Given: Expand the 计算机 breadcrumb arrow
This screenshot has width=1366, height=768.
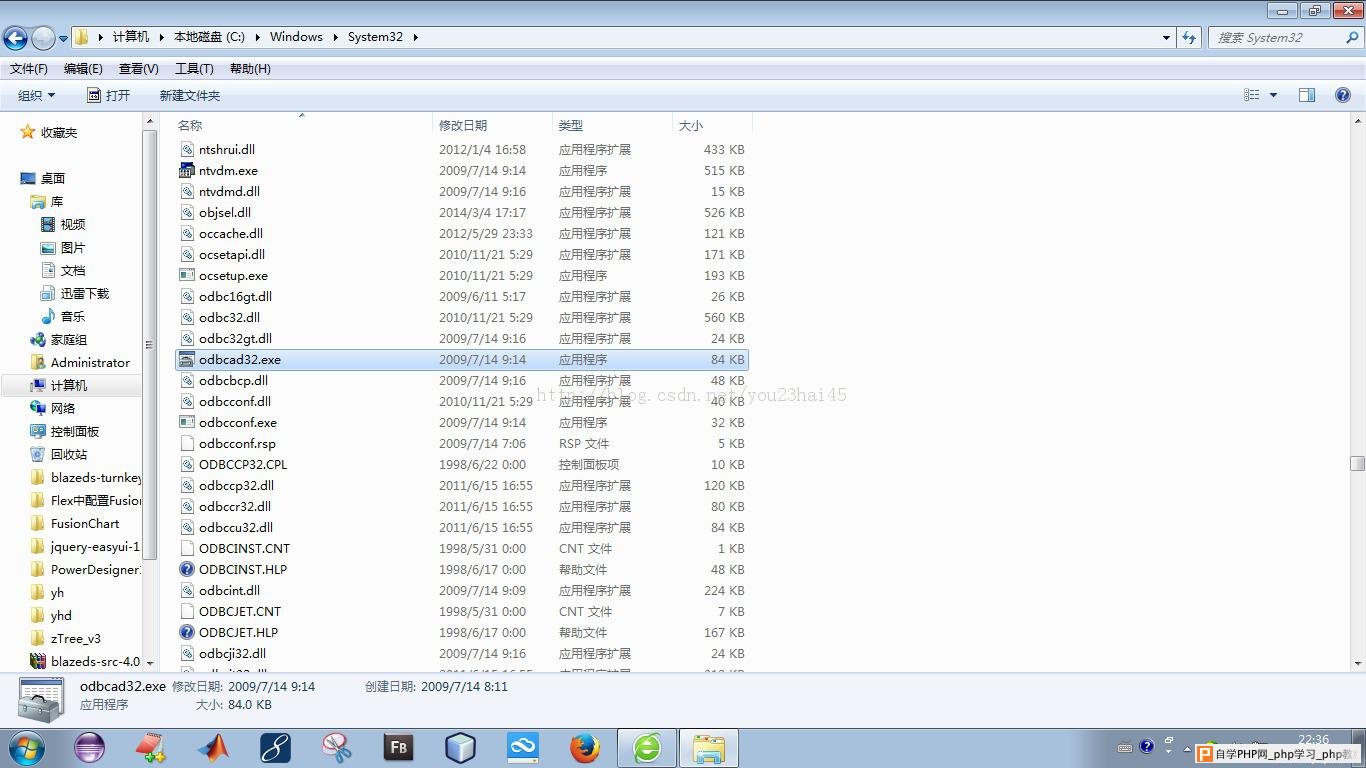Looking at the screenshot, I should [161, 37].
